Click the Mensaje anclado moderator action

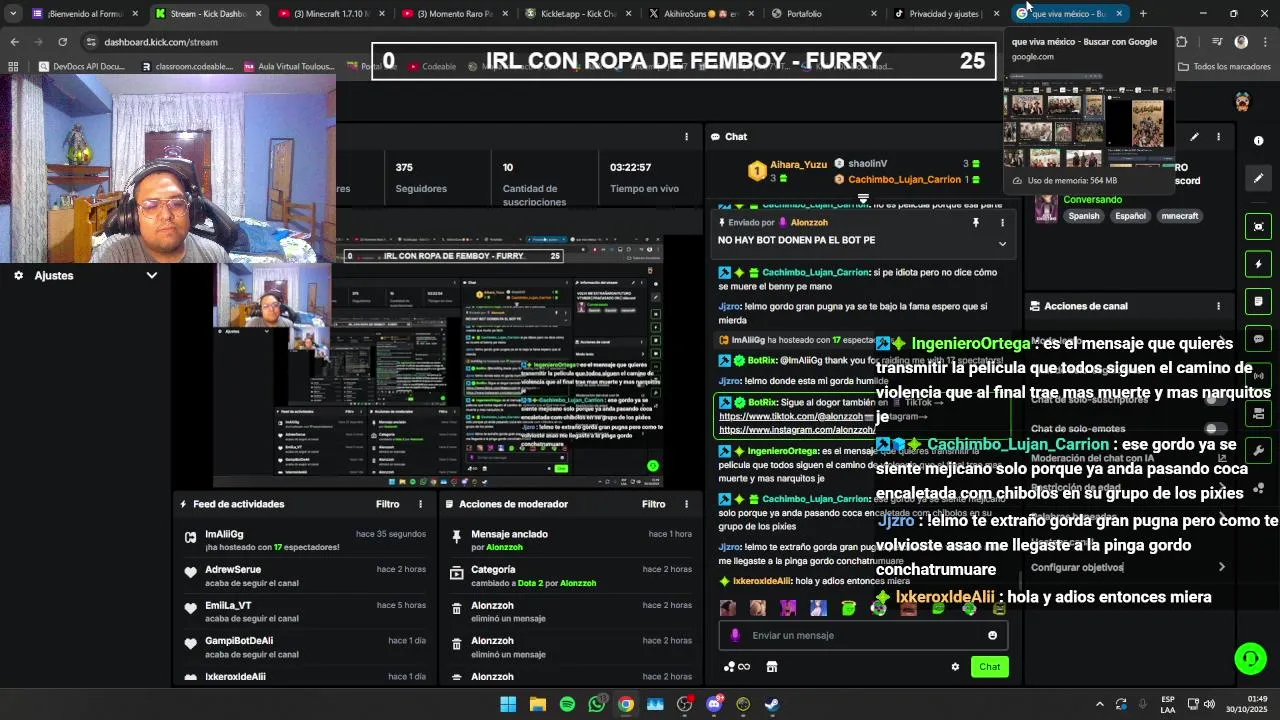[571, 540]
